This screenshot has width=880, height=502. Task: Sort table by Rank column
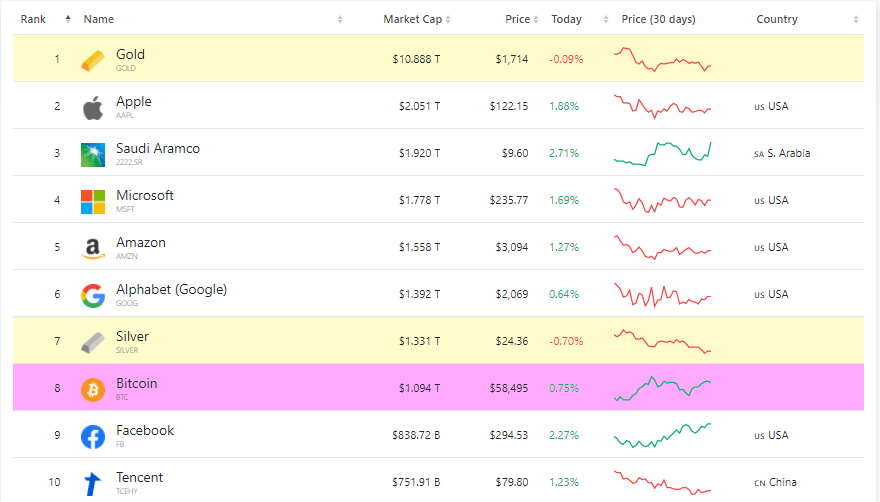coord(34,19)
